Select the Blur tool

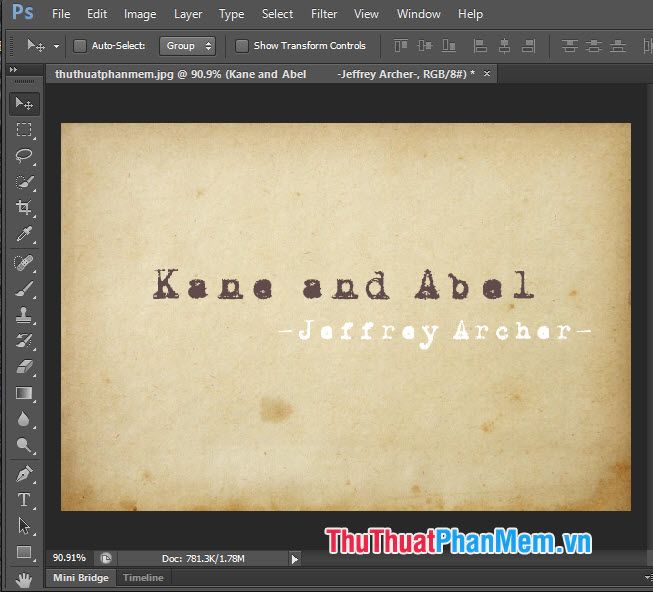click(x=24, y=419)
